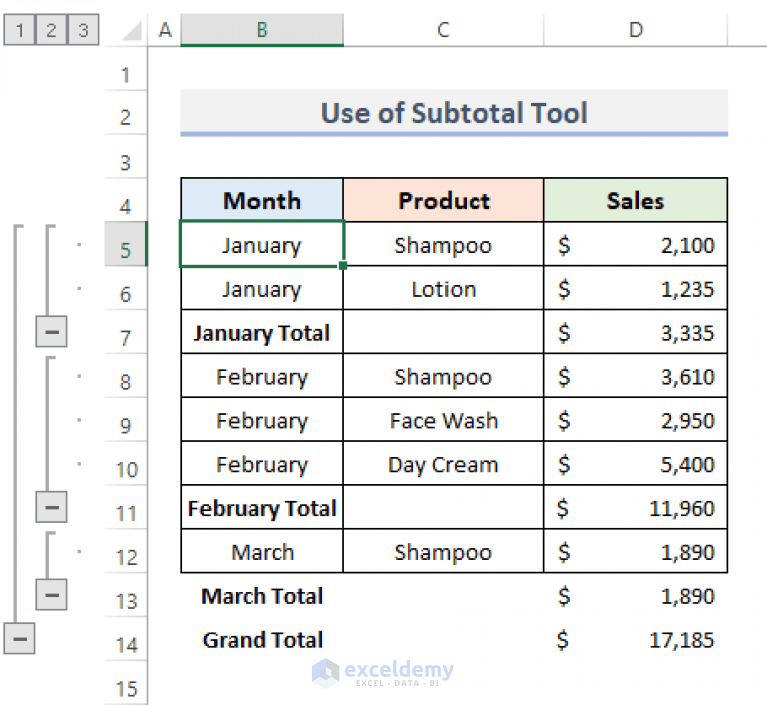Viewport: 767px width, 705px height.
Task: Select the February cell beside Face Wash
Action: (262, 420)
